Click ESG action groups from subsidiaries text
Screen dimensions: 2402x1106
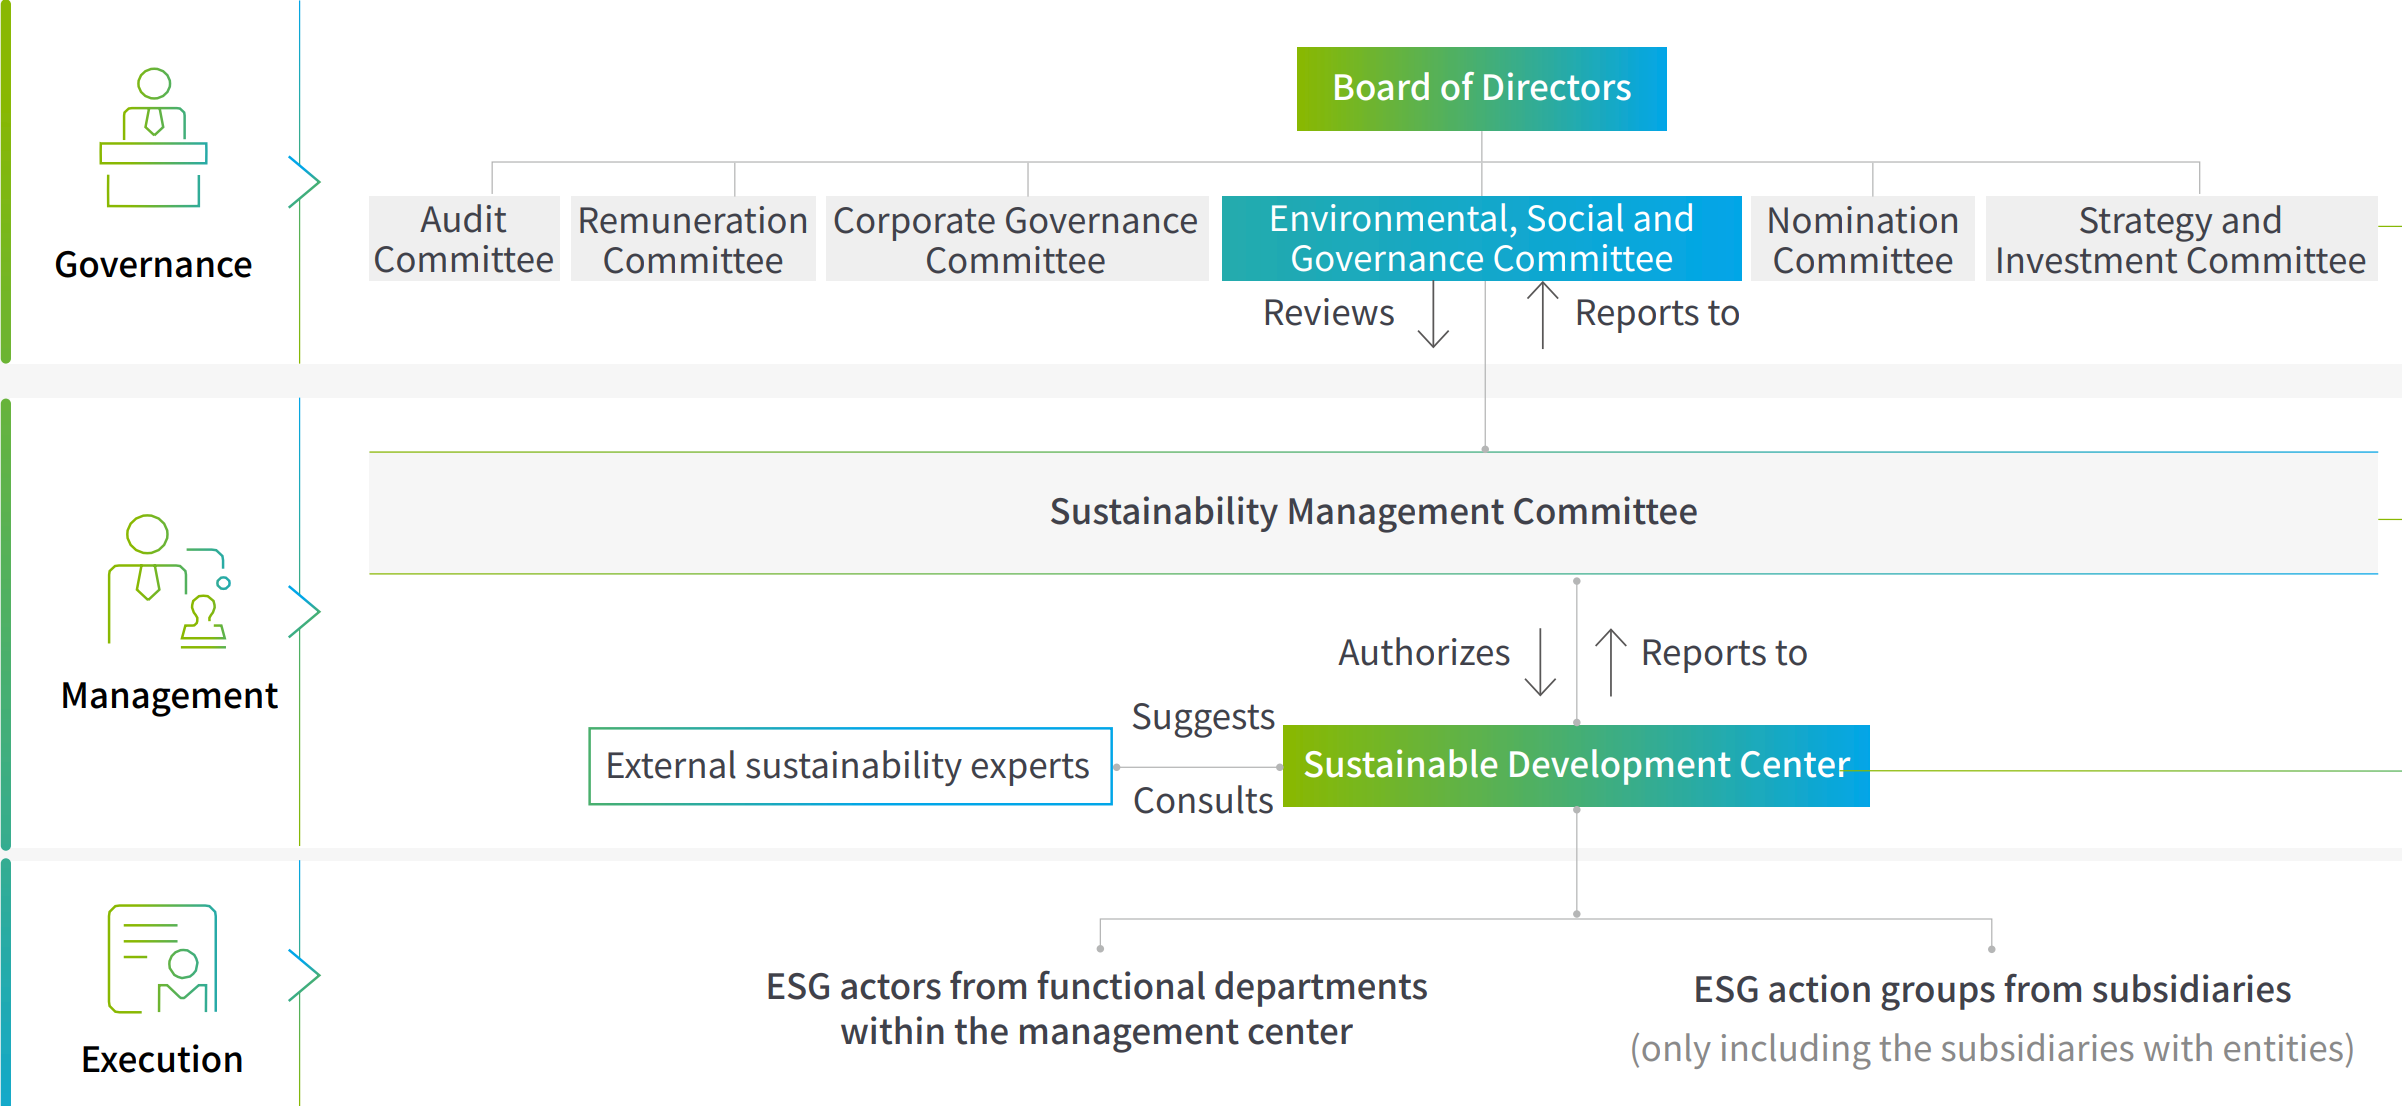[1992, 989]
